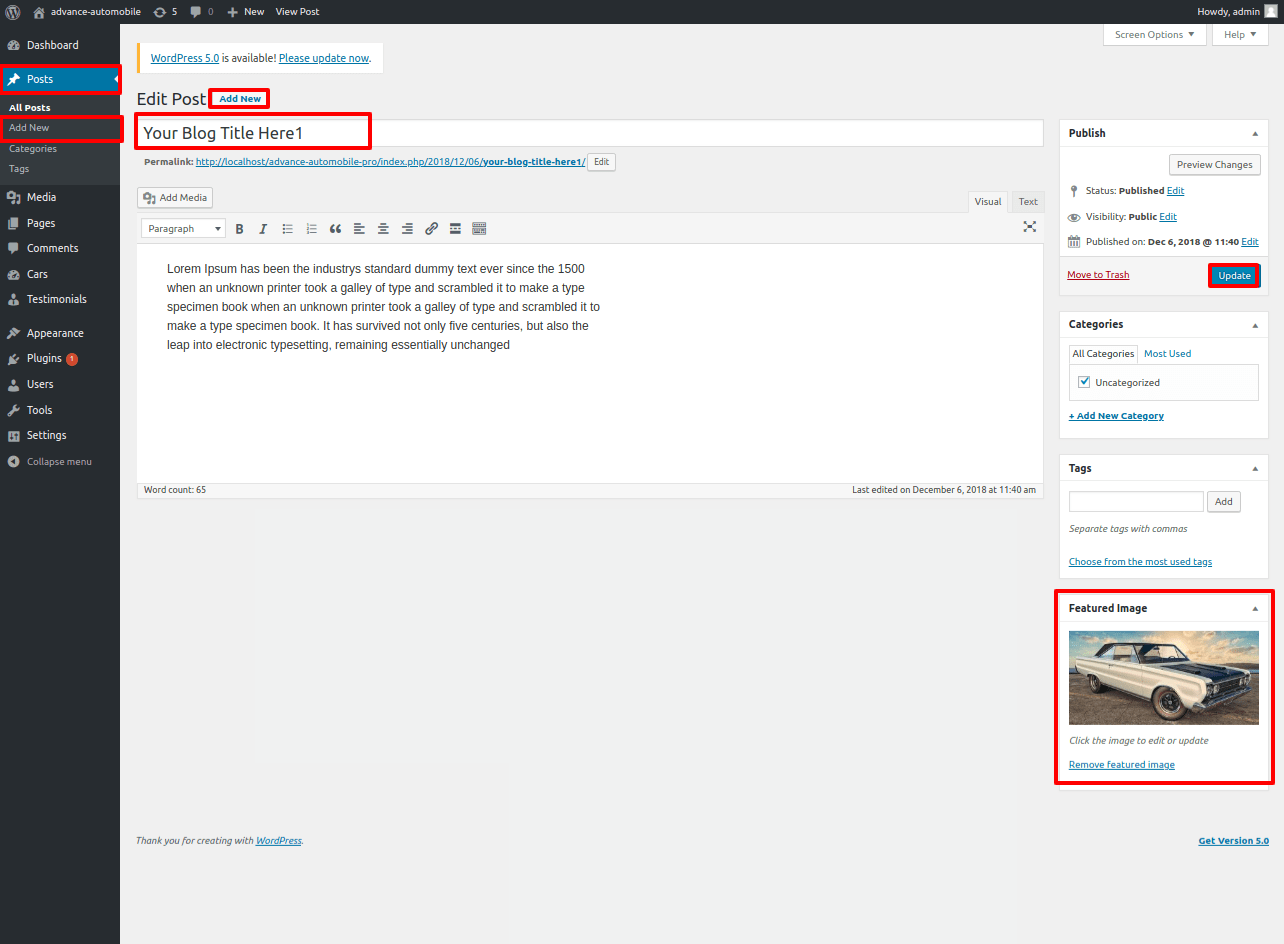Screen dimensions: 1284x944
Task: Expand the Screen Options panel
Action: pyautogui.click(x=1154, y=35)
